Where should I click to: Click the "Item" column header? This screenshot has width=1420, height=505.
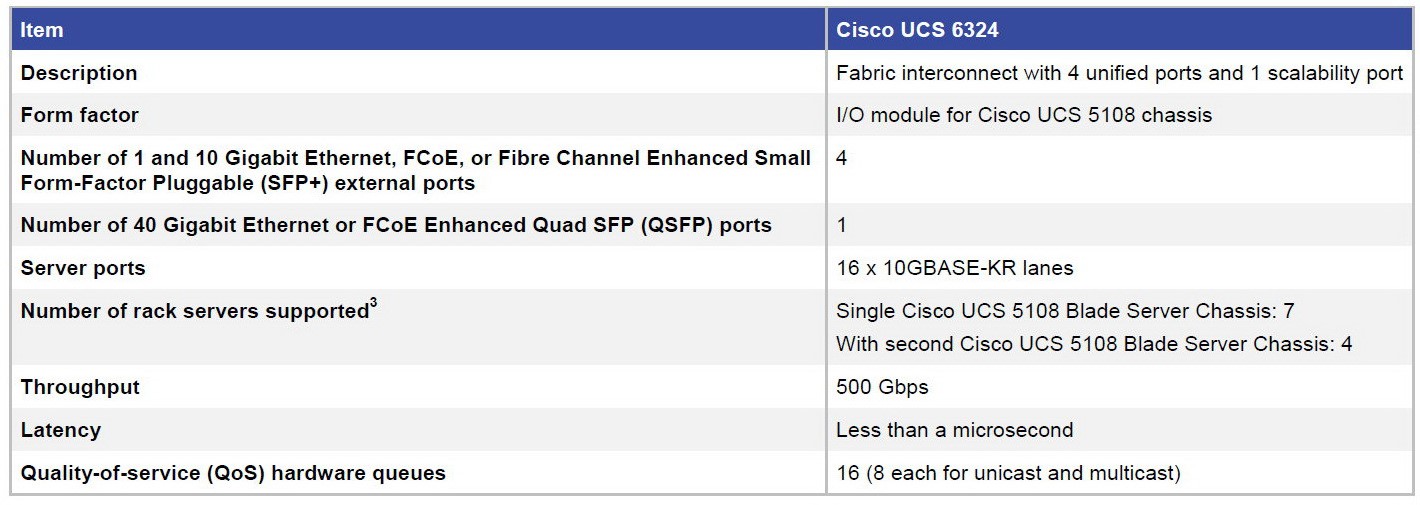[42, 30]
